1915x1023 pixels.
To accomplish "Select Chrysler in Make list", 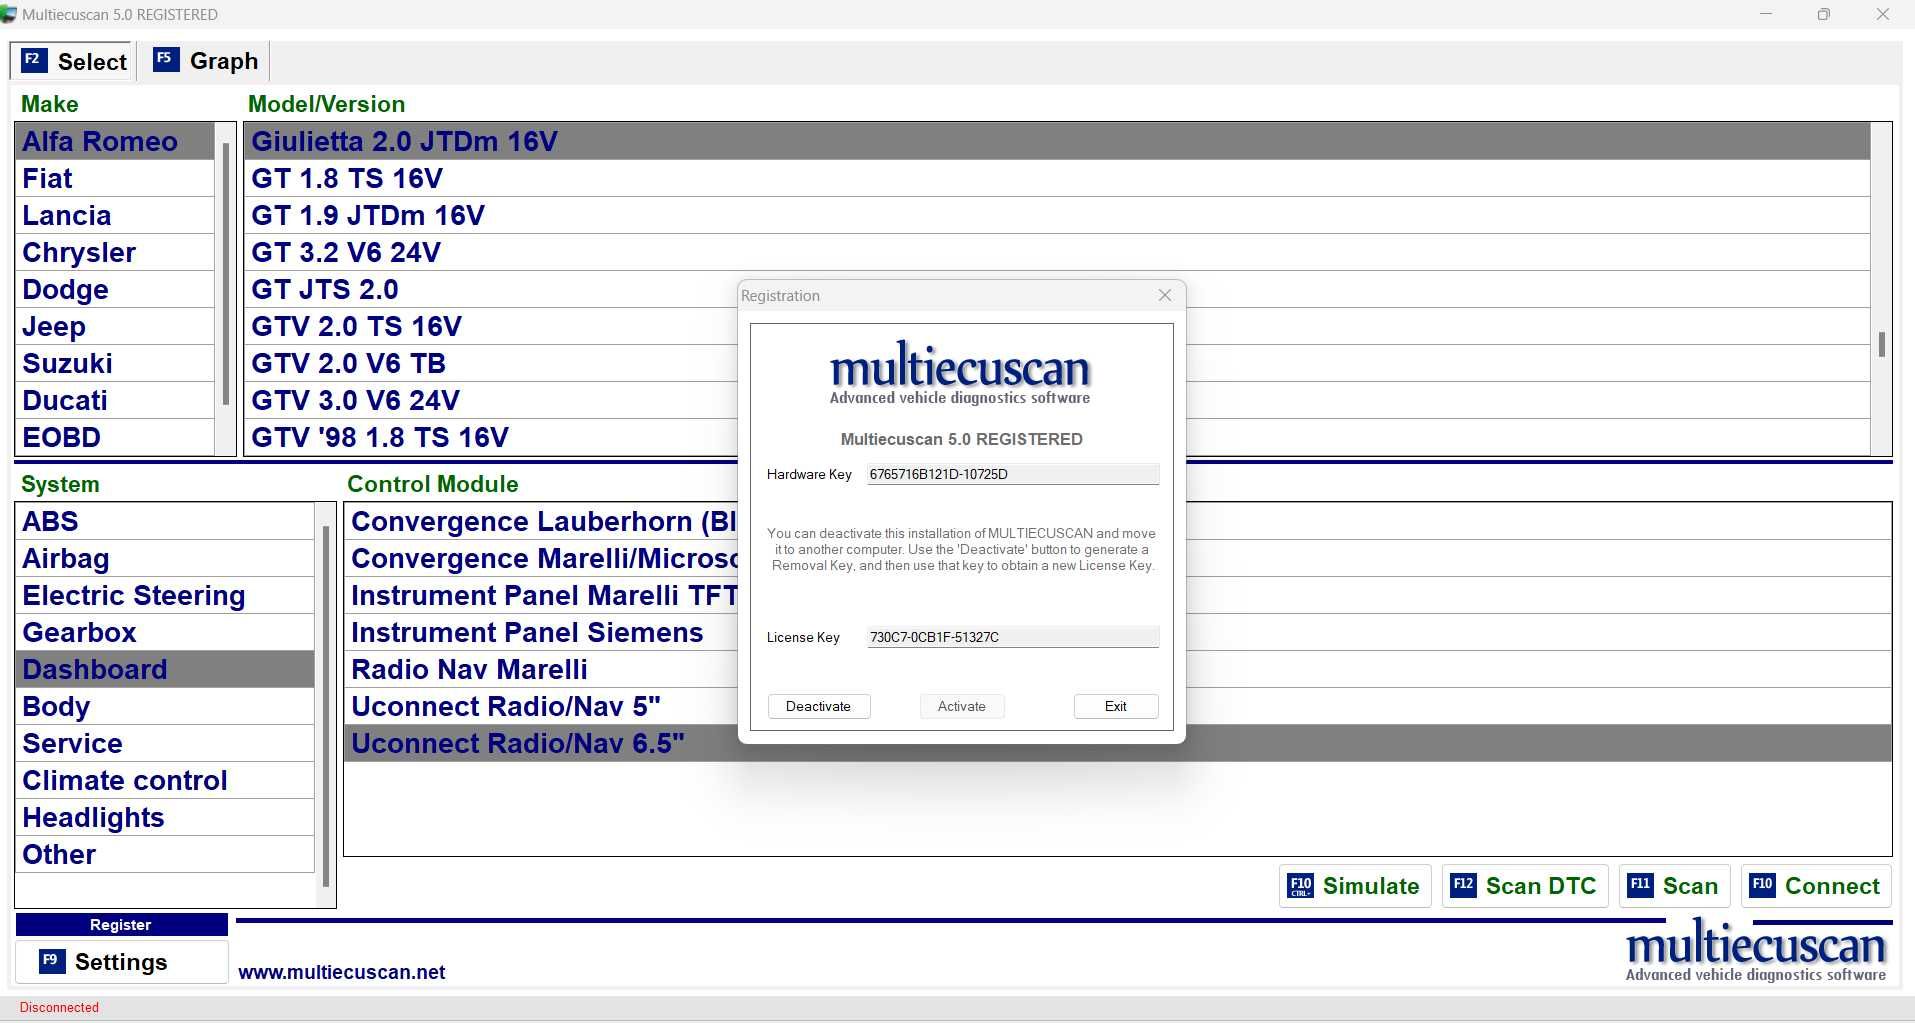I will (115, 252).
